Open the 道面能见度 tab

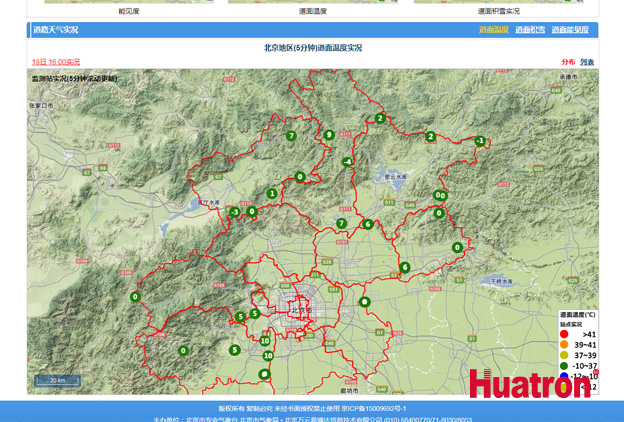pyautogui.click(x=570, y=30)
